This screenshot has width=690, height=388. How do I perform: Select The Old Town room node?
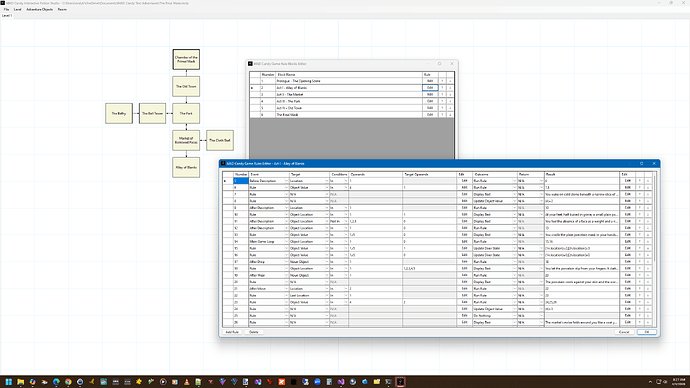pos(186,86)
